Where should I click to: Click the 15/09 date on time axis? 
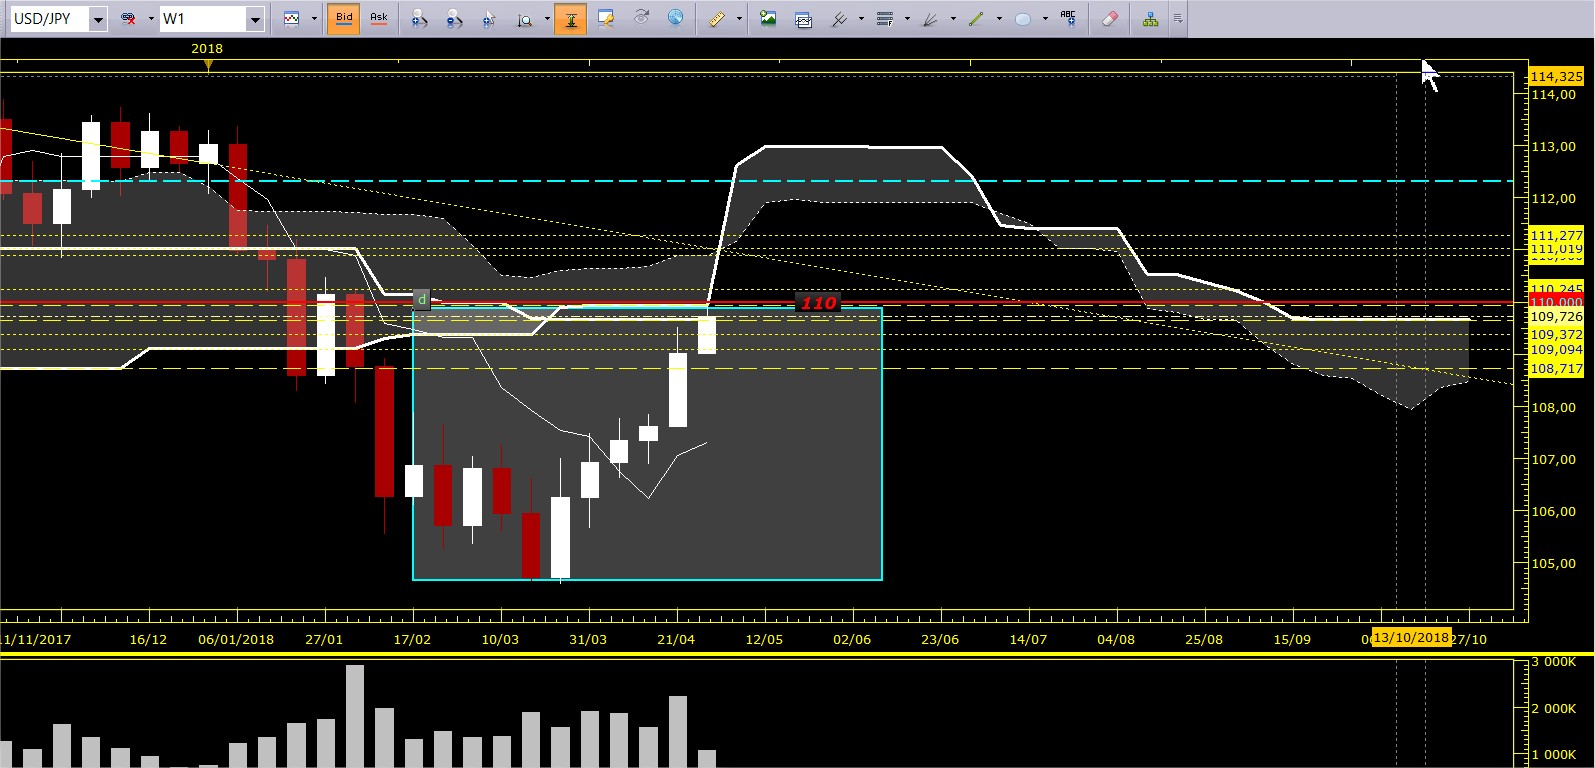(1292, 639)
